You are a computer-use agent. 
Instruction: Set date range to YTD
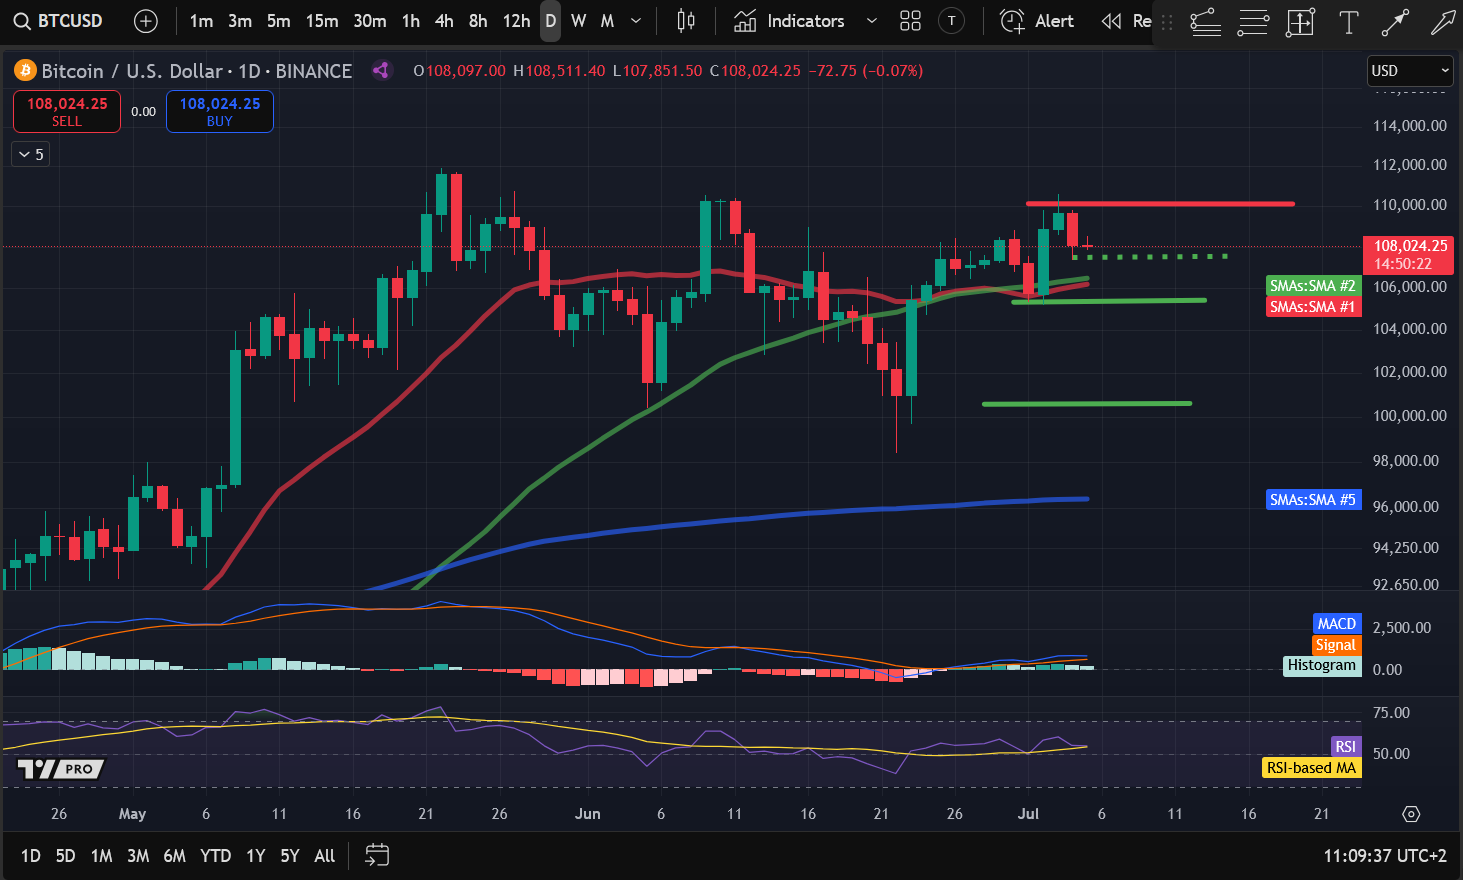click(x=215, y=856)
